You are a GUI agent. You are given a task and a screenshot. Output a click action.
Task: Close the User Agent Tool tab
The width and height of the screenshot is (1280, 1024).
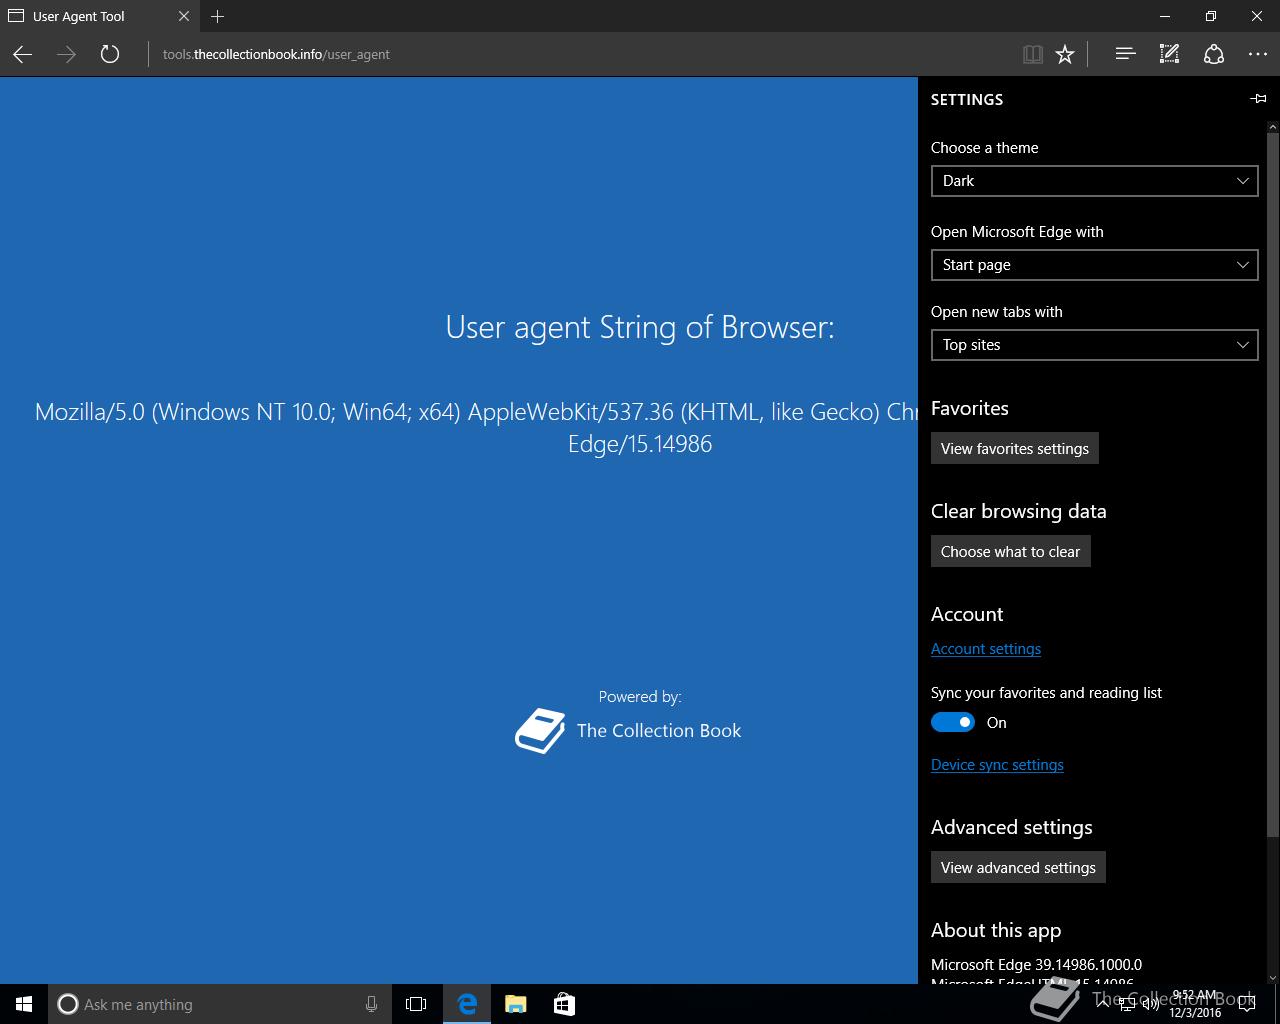click(x=184, y=16)
